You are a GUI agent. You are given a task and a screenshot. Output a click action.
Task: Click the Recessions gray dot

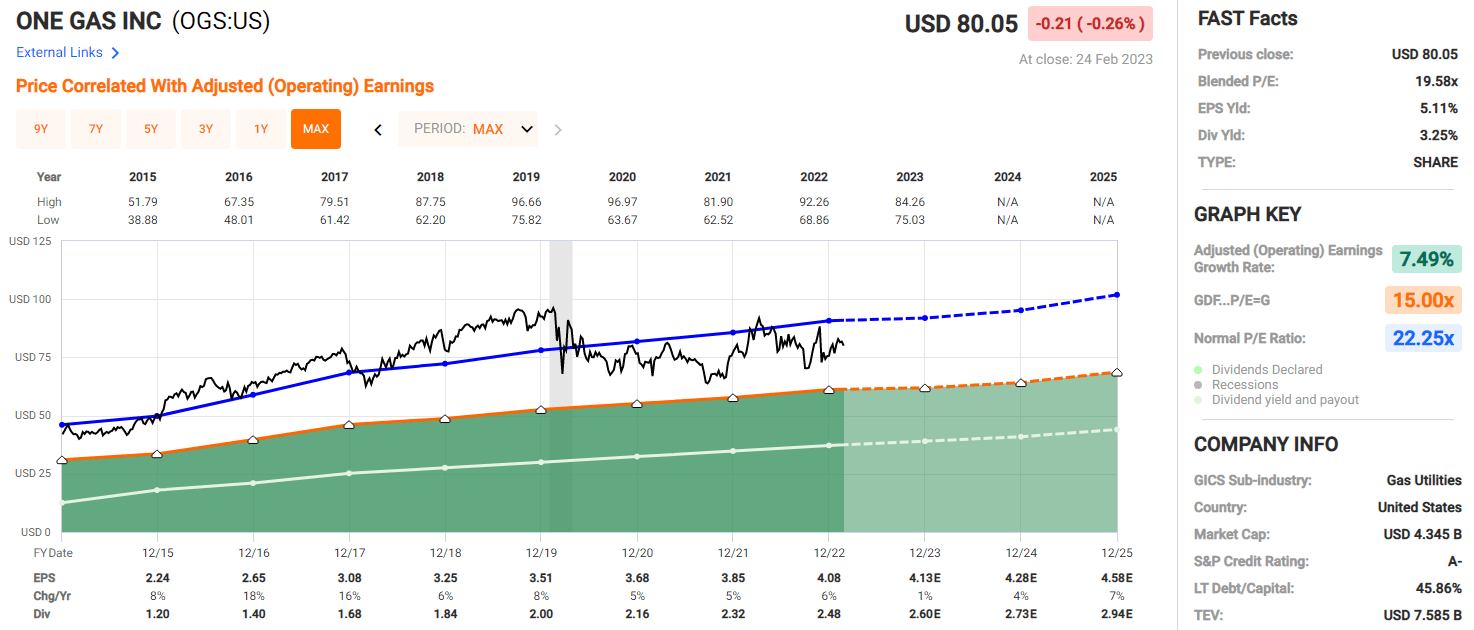(1199, 385)
